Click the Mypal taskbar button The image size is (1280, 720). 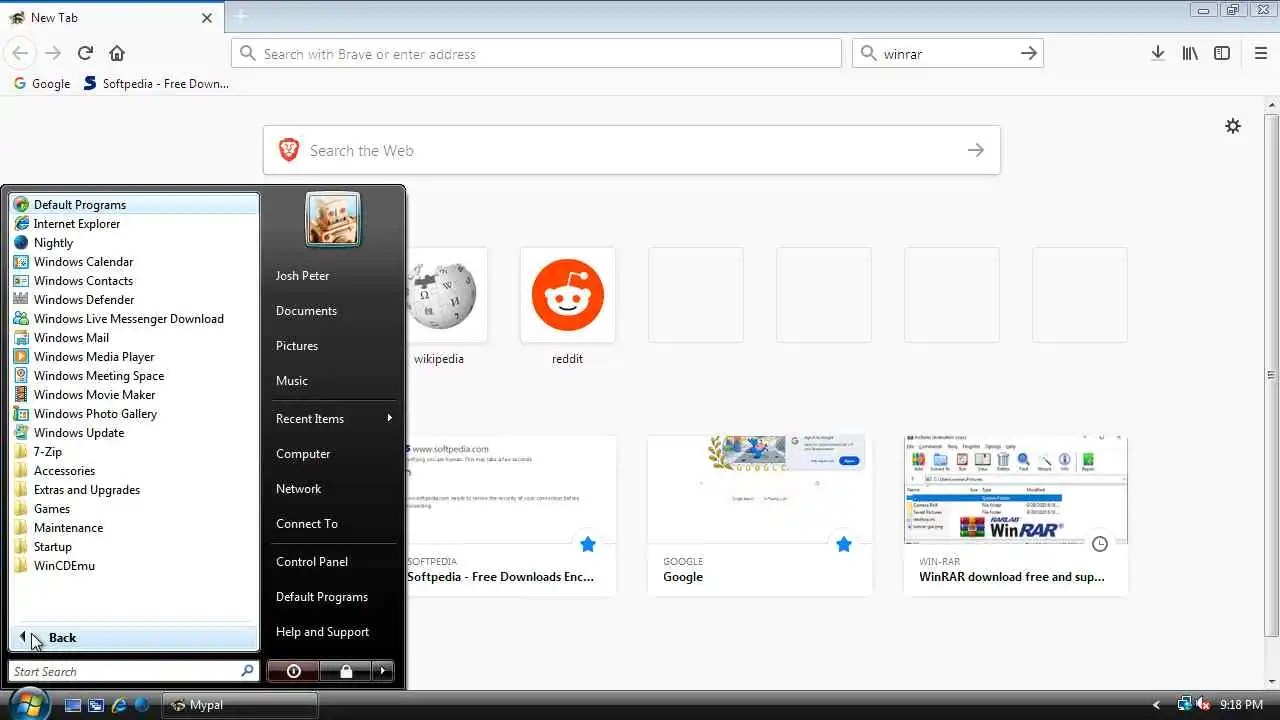(240, 705)
